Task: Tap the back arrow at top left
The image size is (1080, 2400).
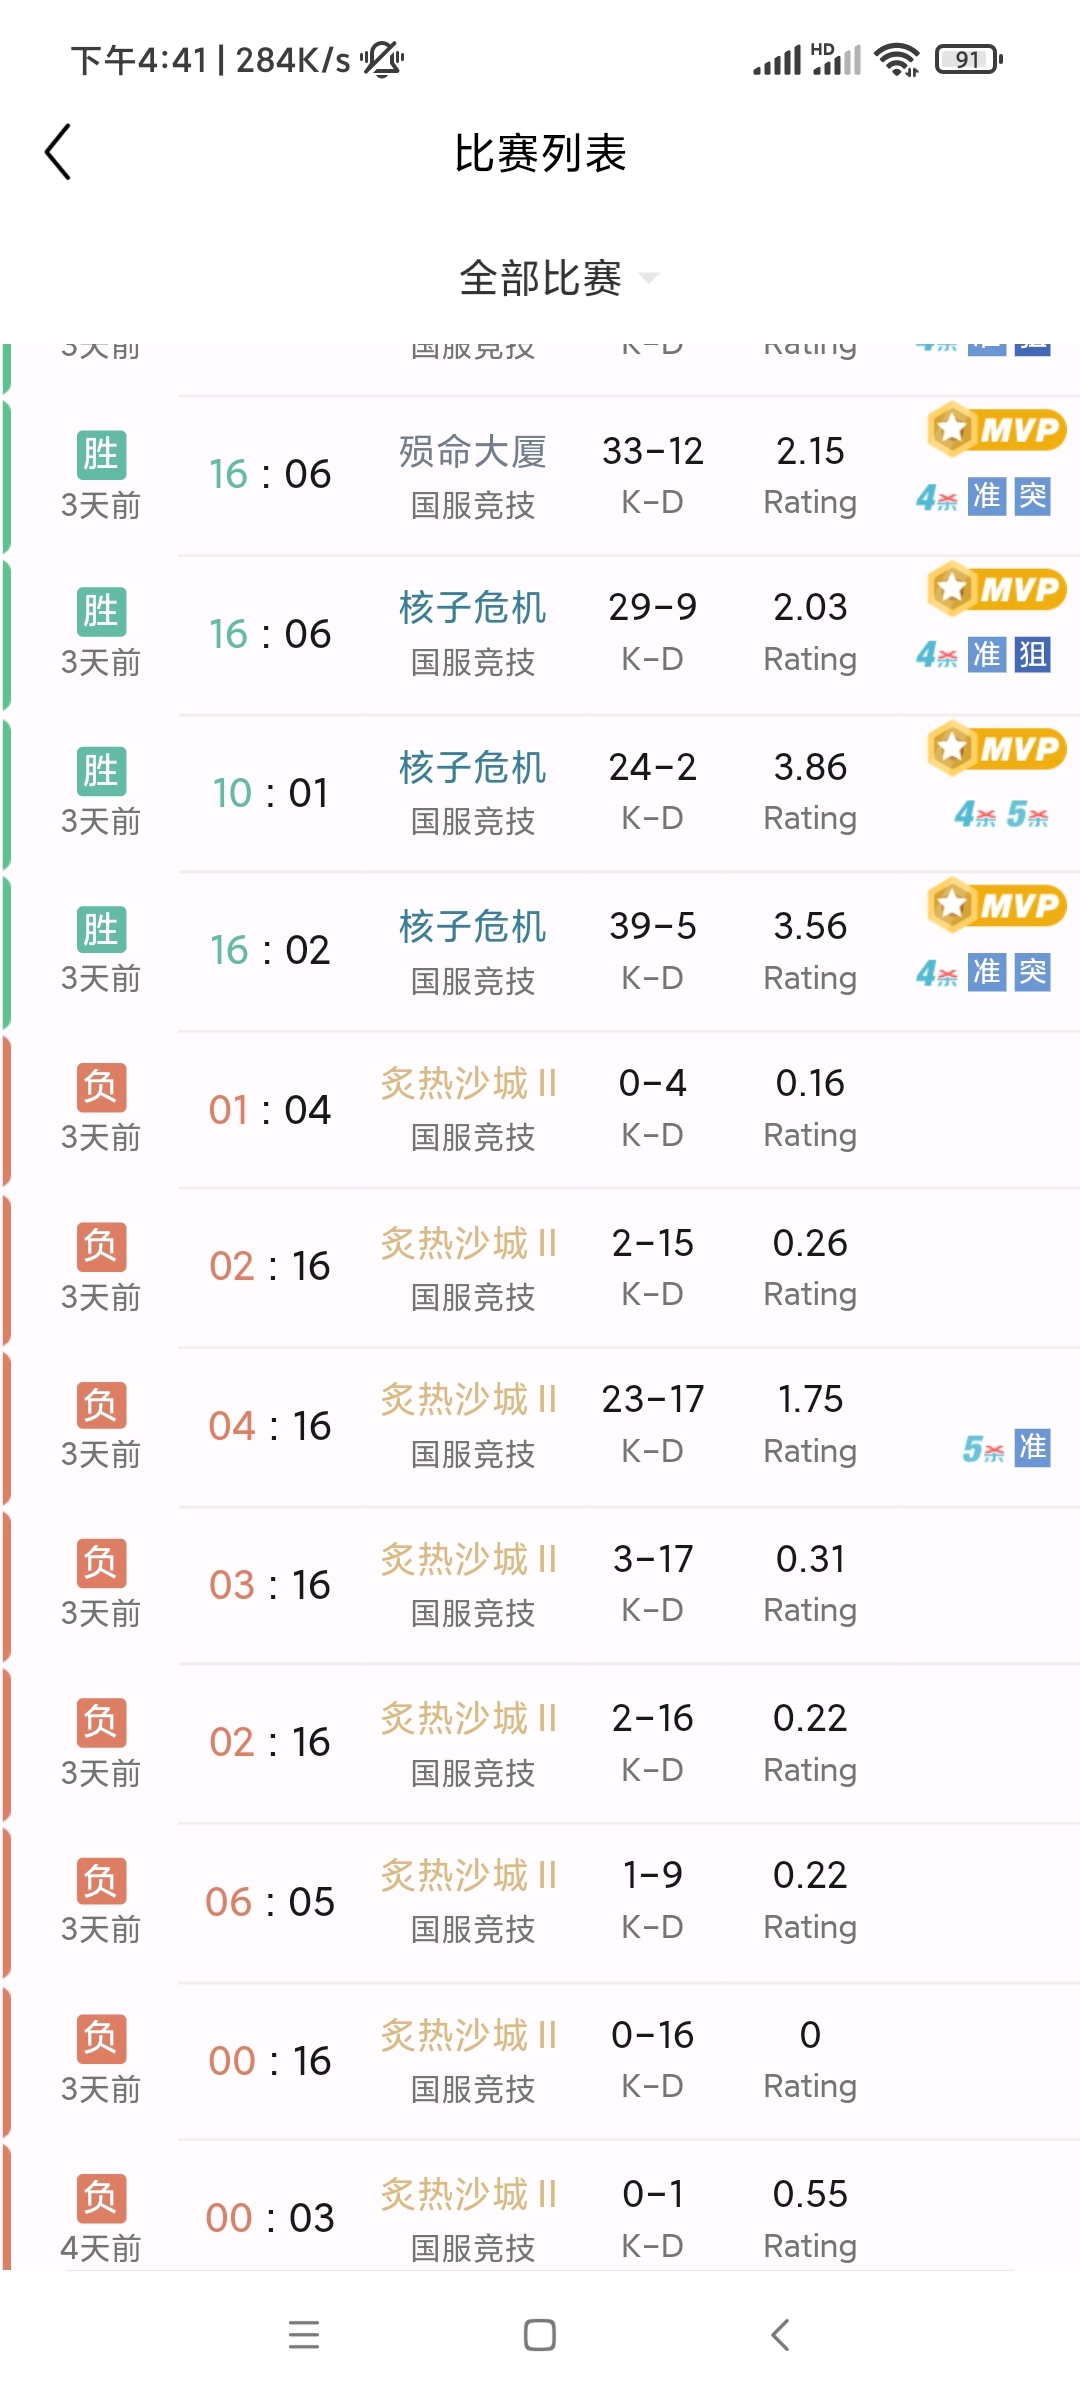Action: coord(58,152)
